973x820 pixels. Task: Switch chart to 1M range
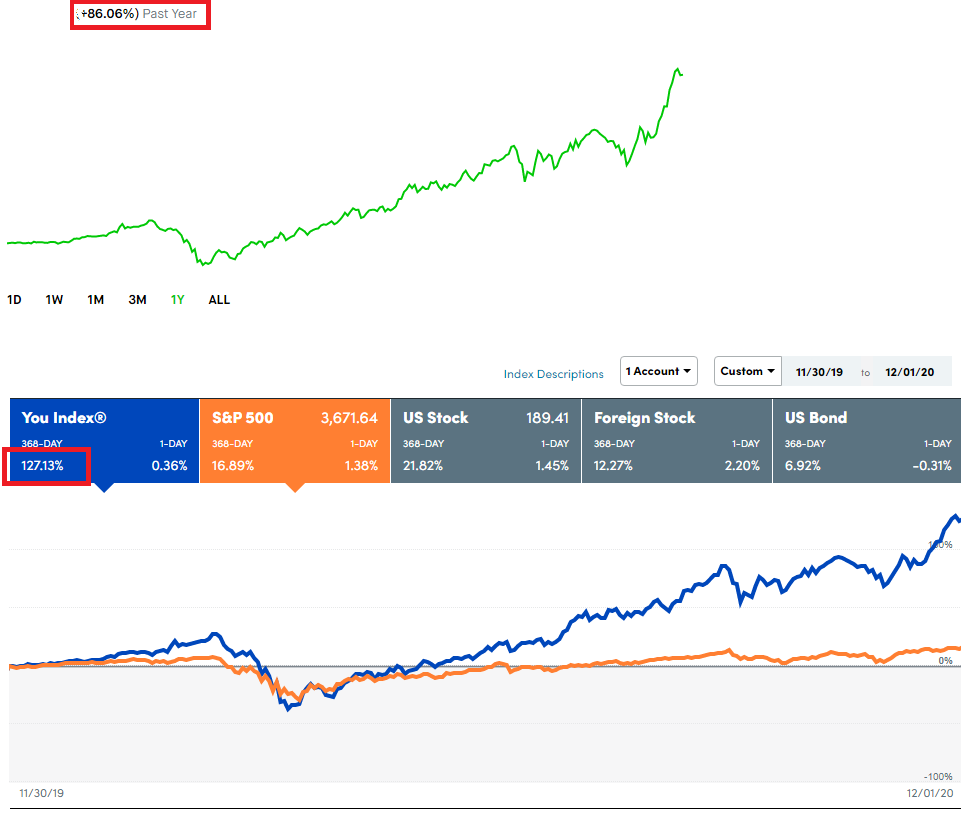(96, 300)
